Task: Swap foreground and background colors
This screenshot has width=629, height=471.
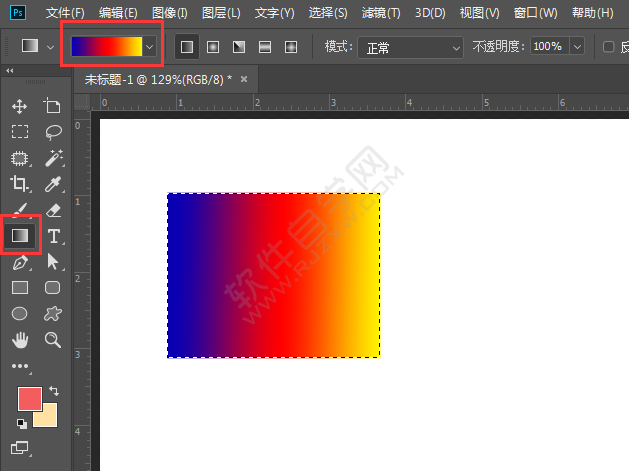Action: tap(54, 390)
